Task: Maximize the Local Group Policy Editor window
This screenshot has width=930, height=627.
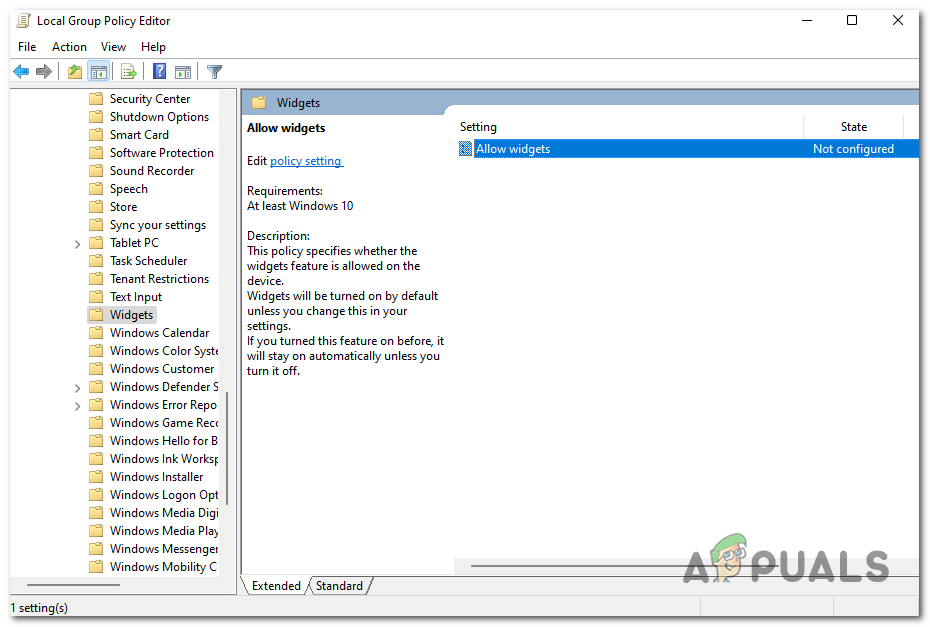Action: click(x=852, y=20)
